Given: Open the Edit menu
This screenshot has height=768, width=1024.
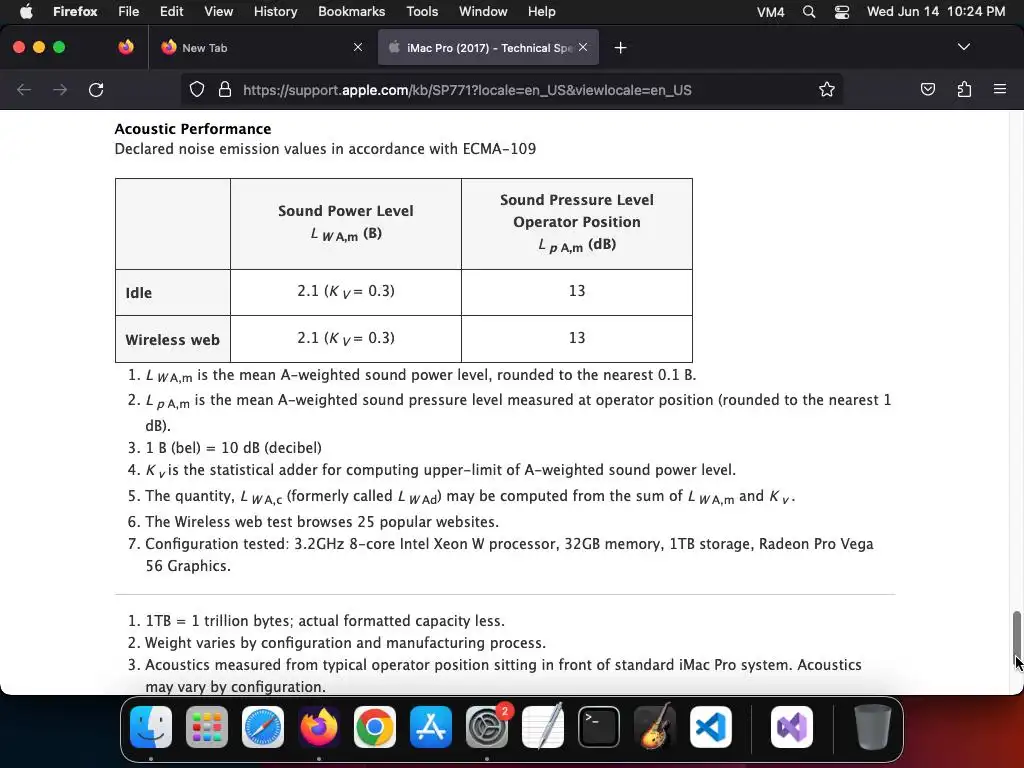Looking at the screenshot, I should point(172,12).
